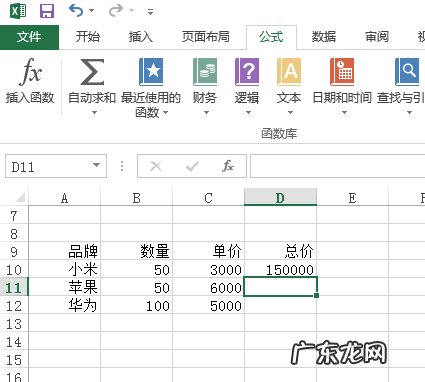Expand the 最近使用的函数 dropdown arrow
Image resolution: width=425 pixels, height=382 pixels.
165,113
